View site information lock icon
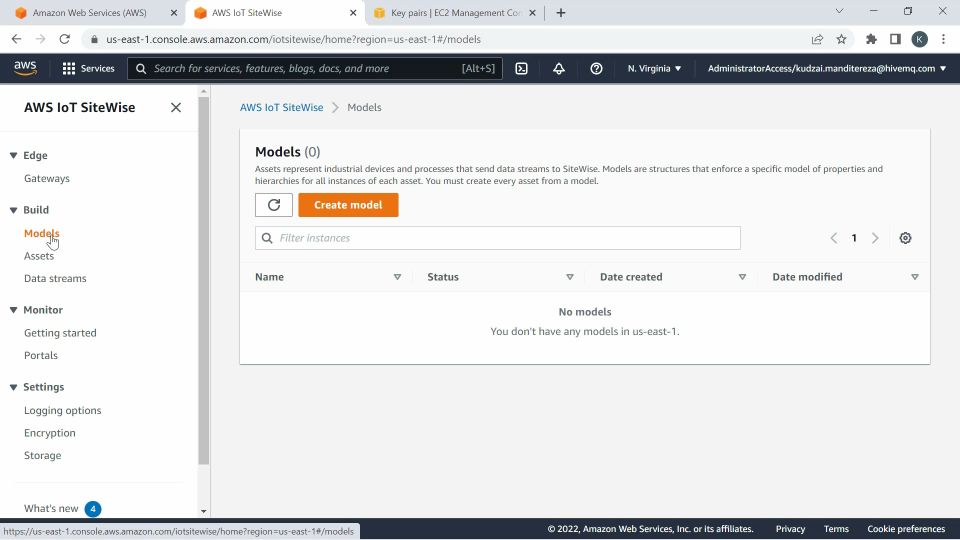Viewport: 960px width, 540px height. (94, 39)
